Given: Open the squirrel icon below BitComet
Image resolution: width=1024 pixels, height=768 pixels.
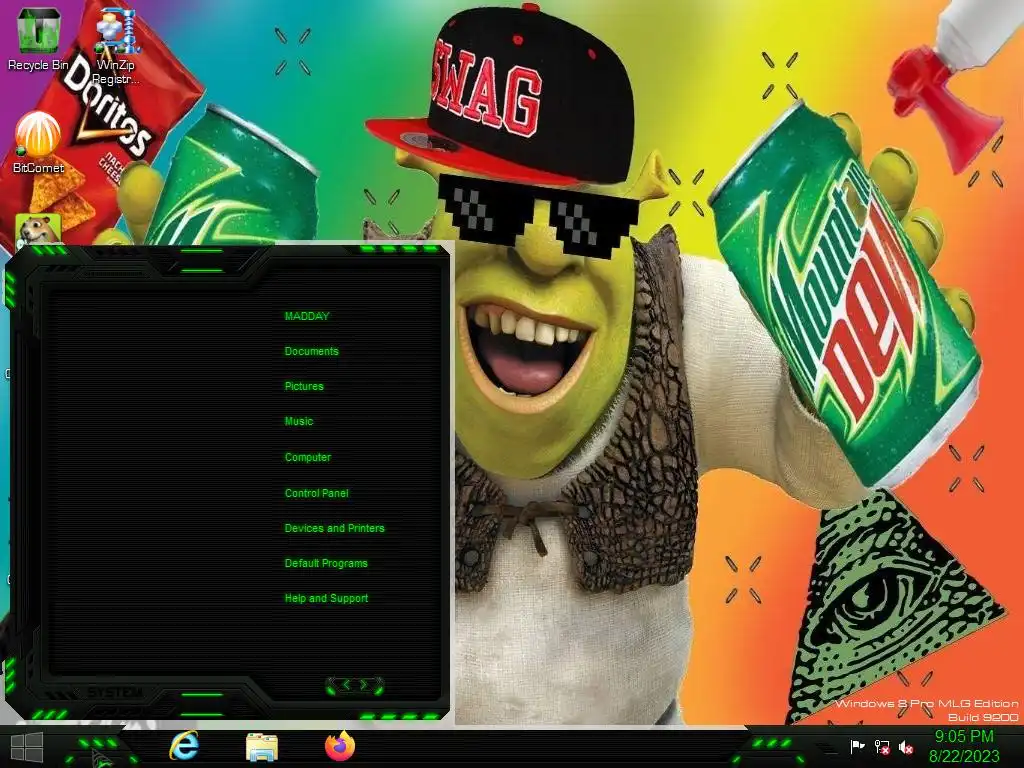Looking at the screenshot, I should (x=39, y=229).
